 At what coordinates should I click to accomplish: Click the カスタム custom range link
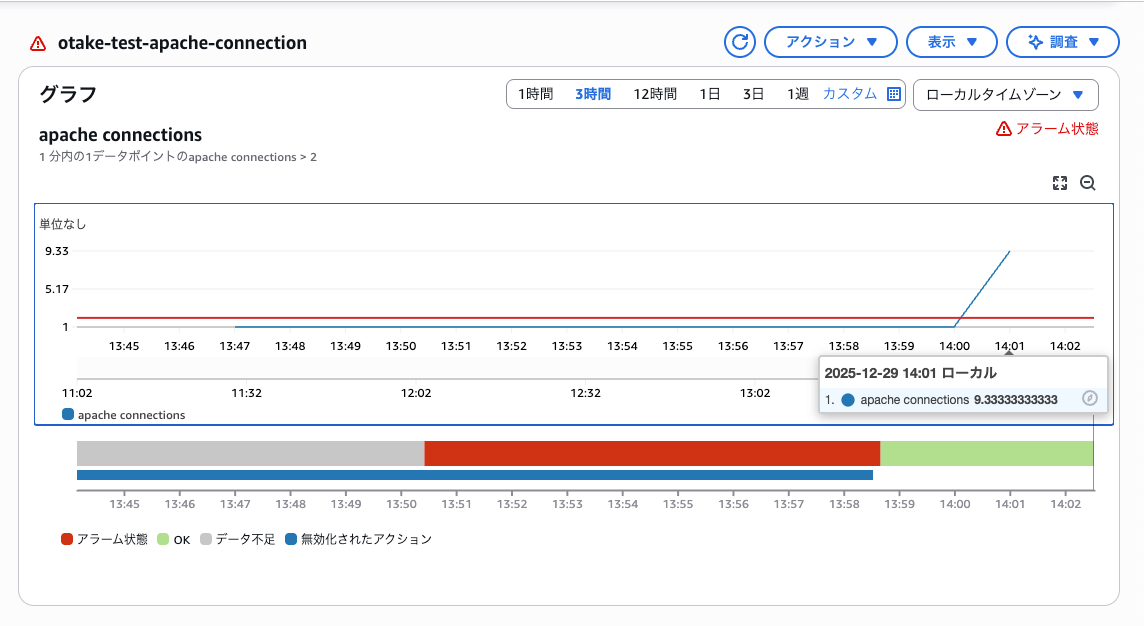(849, 94)
